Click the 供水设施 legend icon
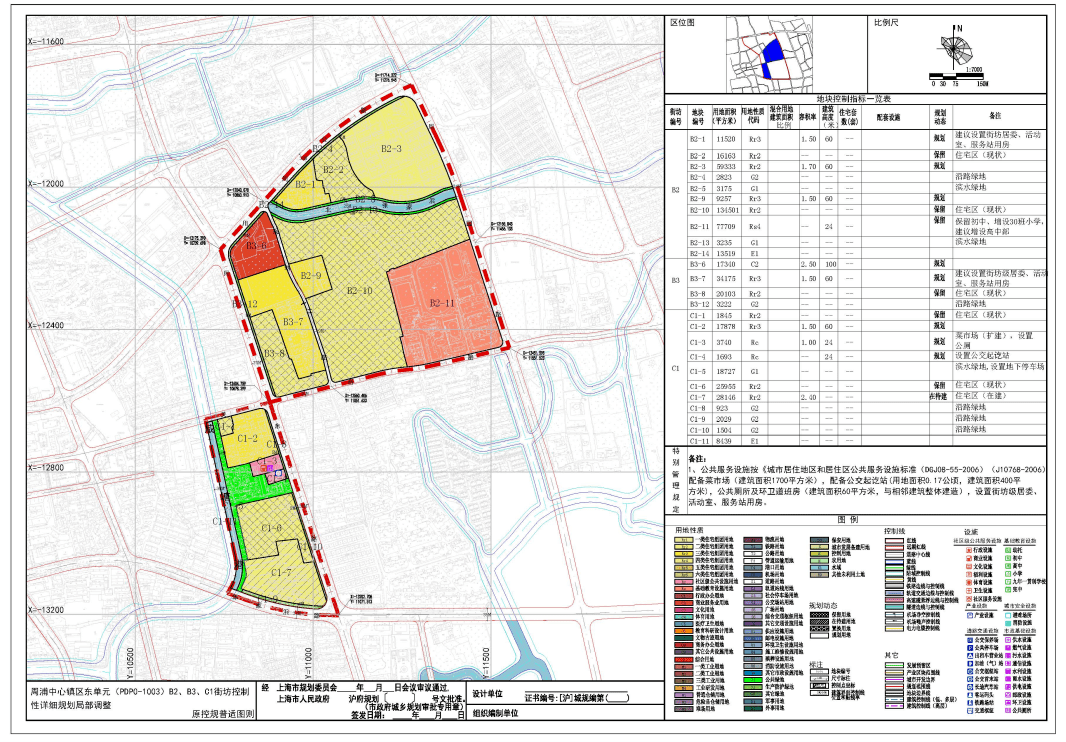This screenshot has height=742, width=1066. tap(1008, 640)
